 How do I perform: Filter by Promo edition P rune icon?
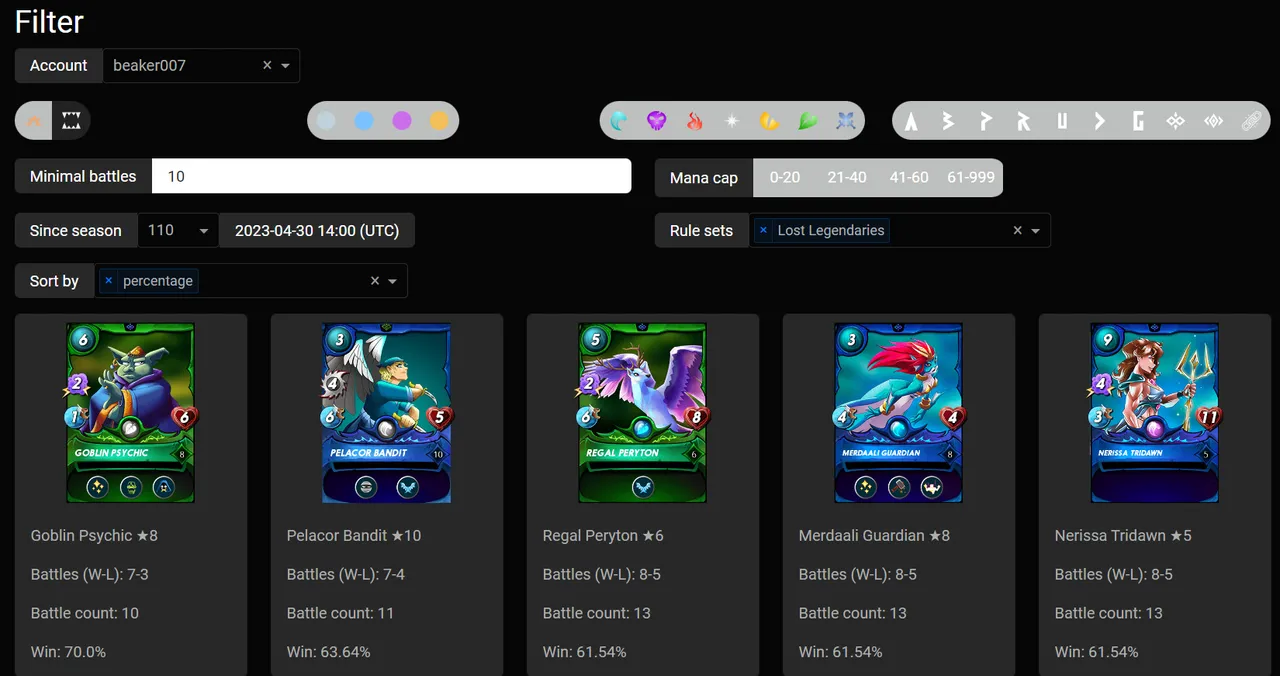pos(986,121)
